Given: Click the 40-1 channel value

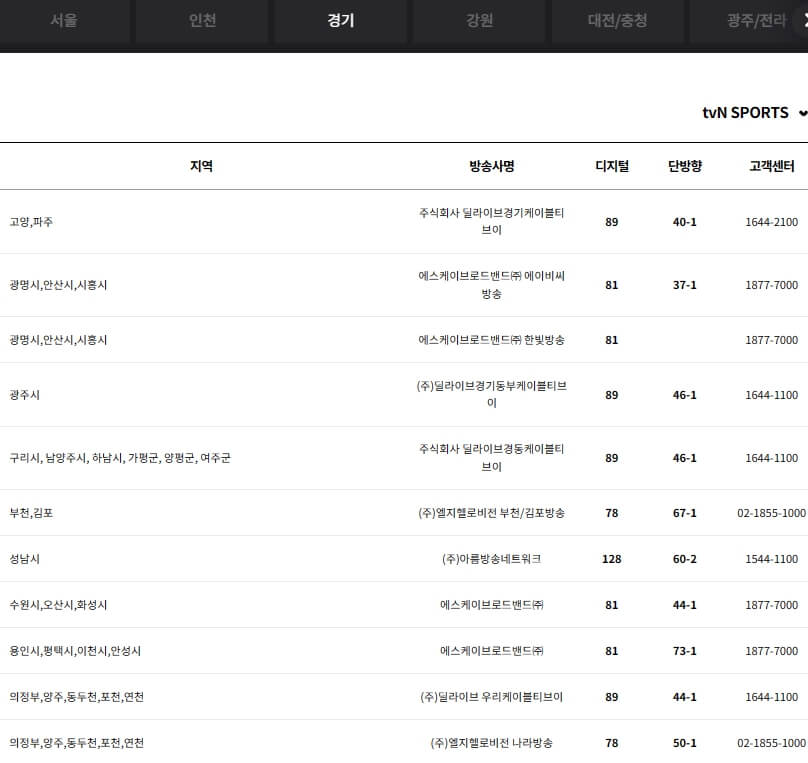Looking at the screenshot, I should [x=684, y=222].
